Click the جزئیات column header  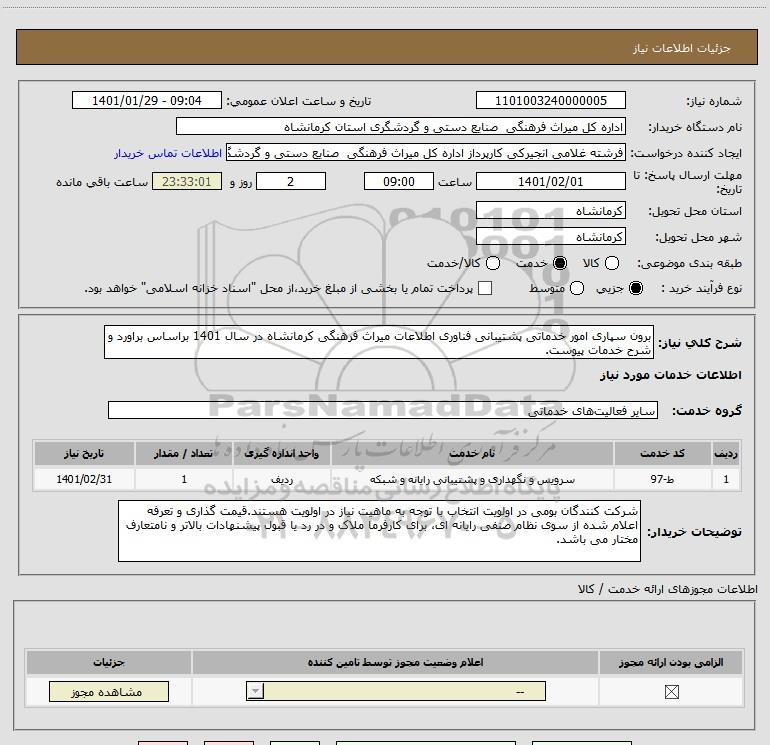pyautogui.click(x=109, y=662)
